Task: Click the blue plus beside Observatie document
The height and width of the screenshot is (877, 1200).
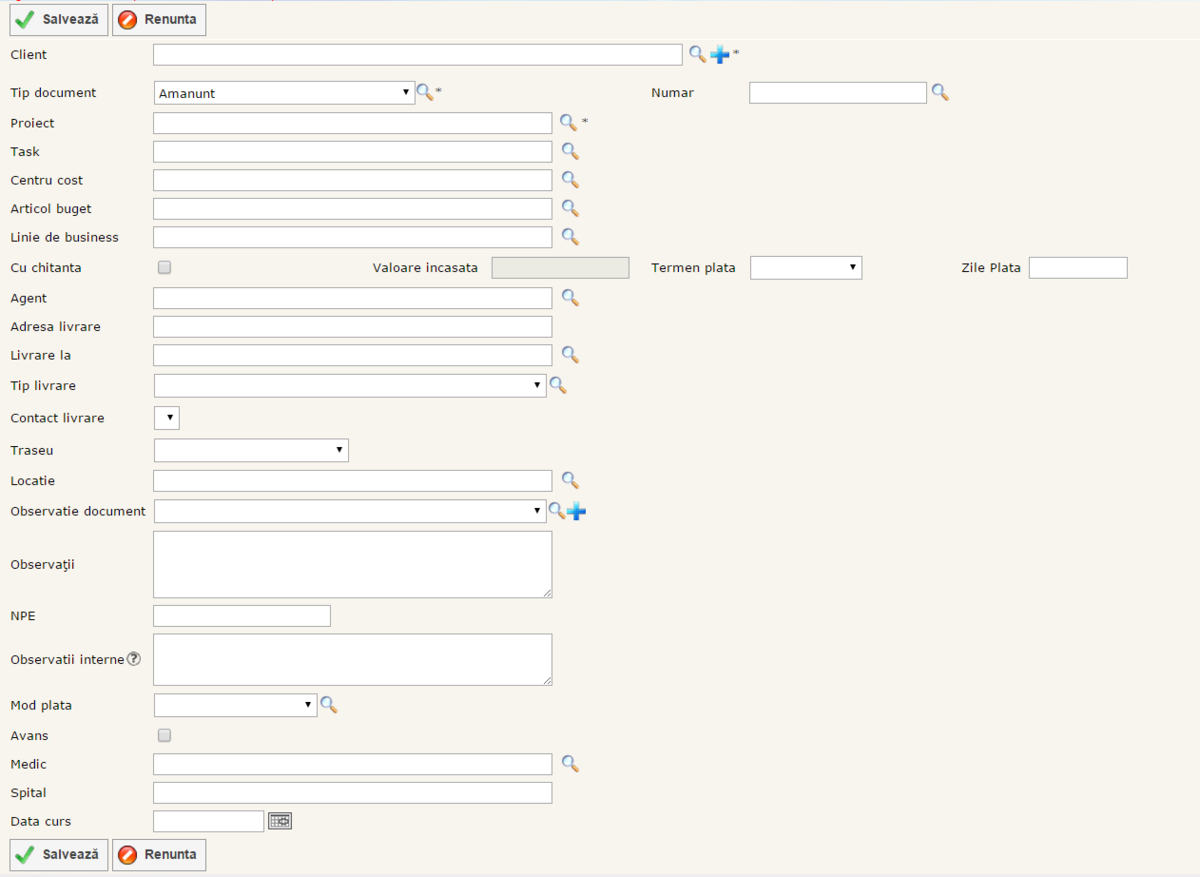Action: 577,512
